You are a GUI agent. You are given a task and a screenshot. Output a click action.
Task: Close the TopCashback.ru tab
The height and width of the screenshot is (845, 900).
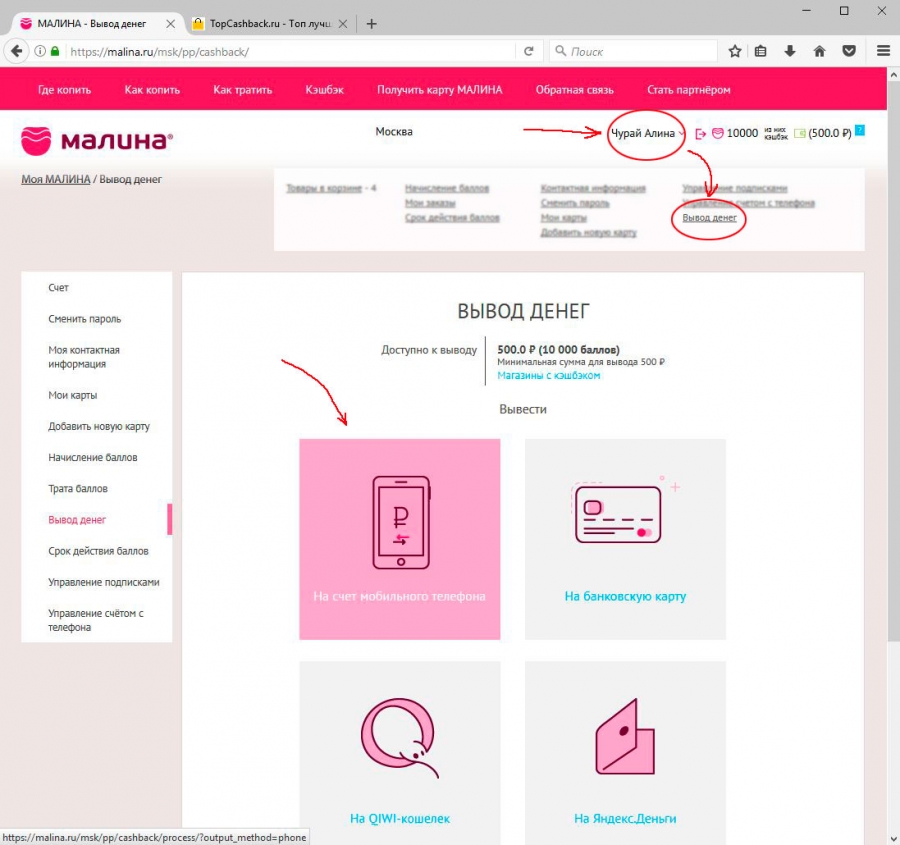tap(343, 24)
